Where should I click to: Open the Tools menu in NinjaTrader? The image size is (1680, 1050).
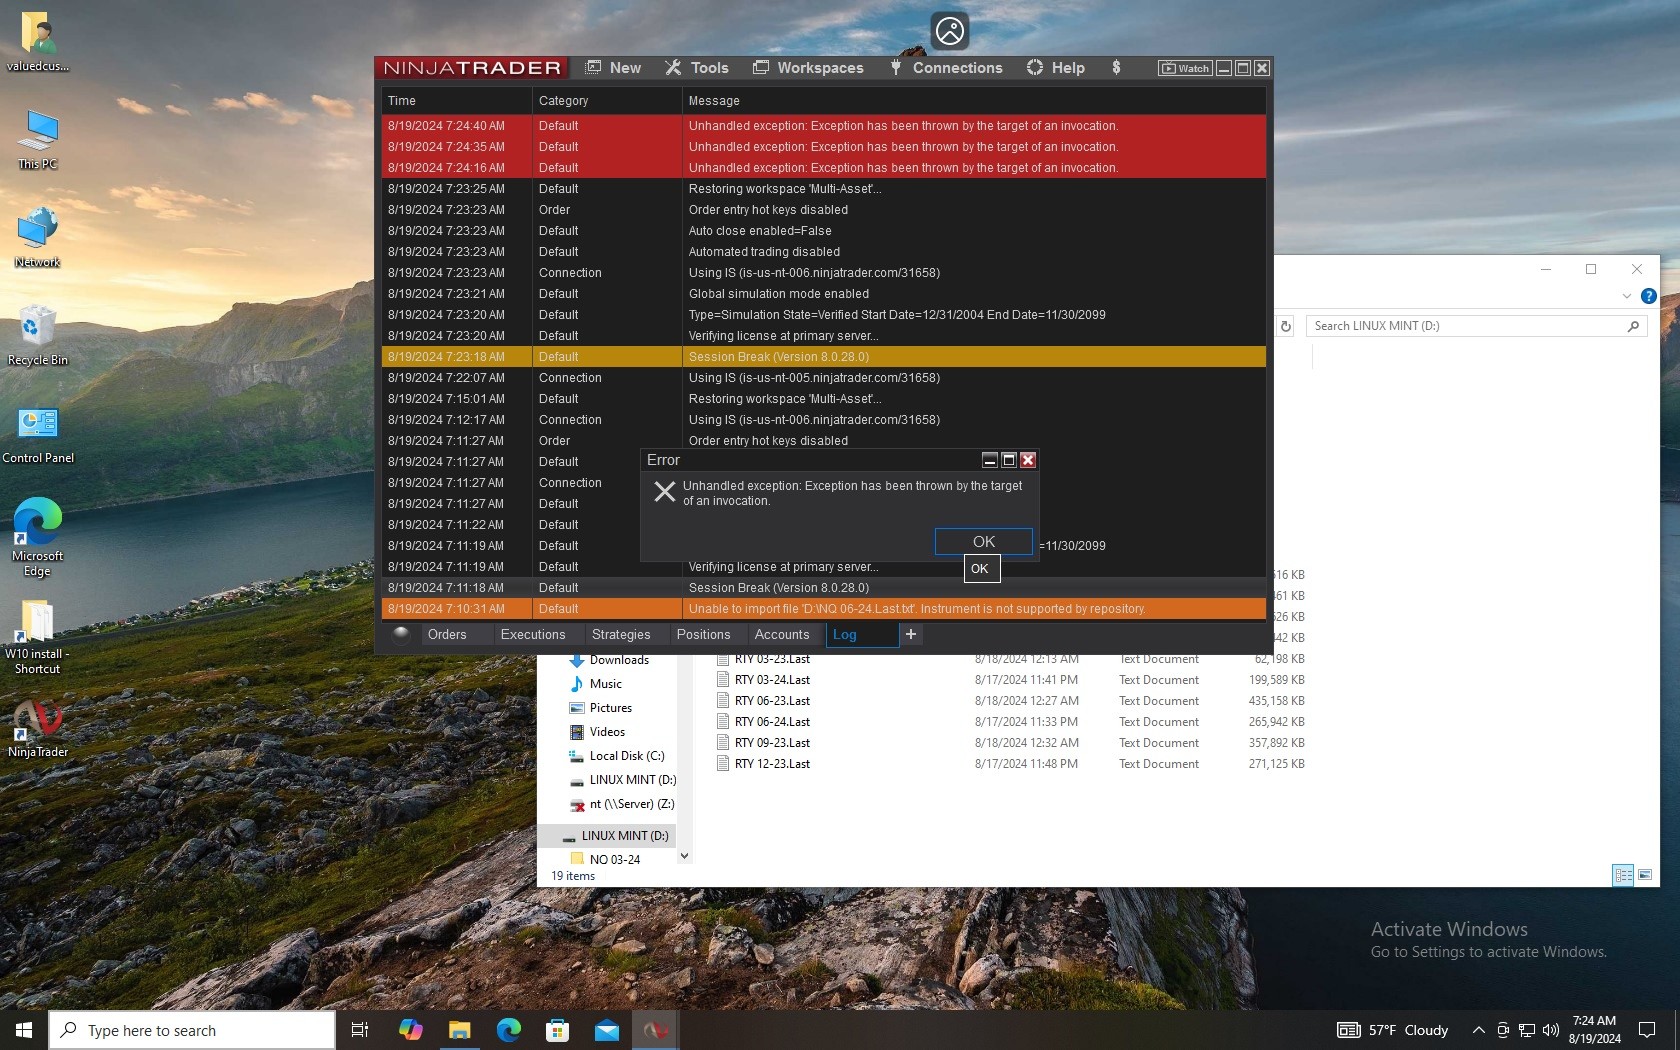click(697, 68)
